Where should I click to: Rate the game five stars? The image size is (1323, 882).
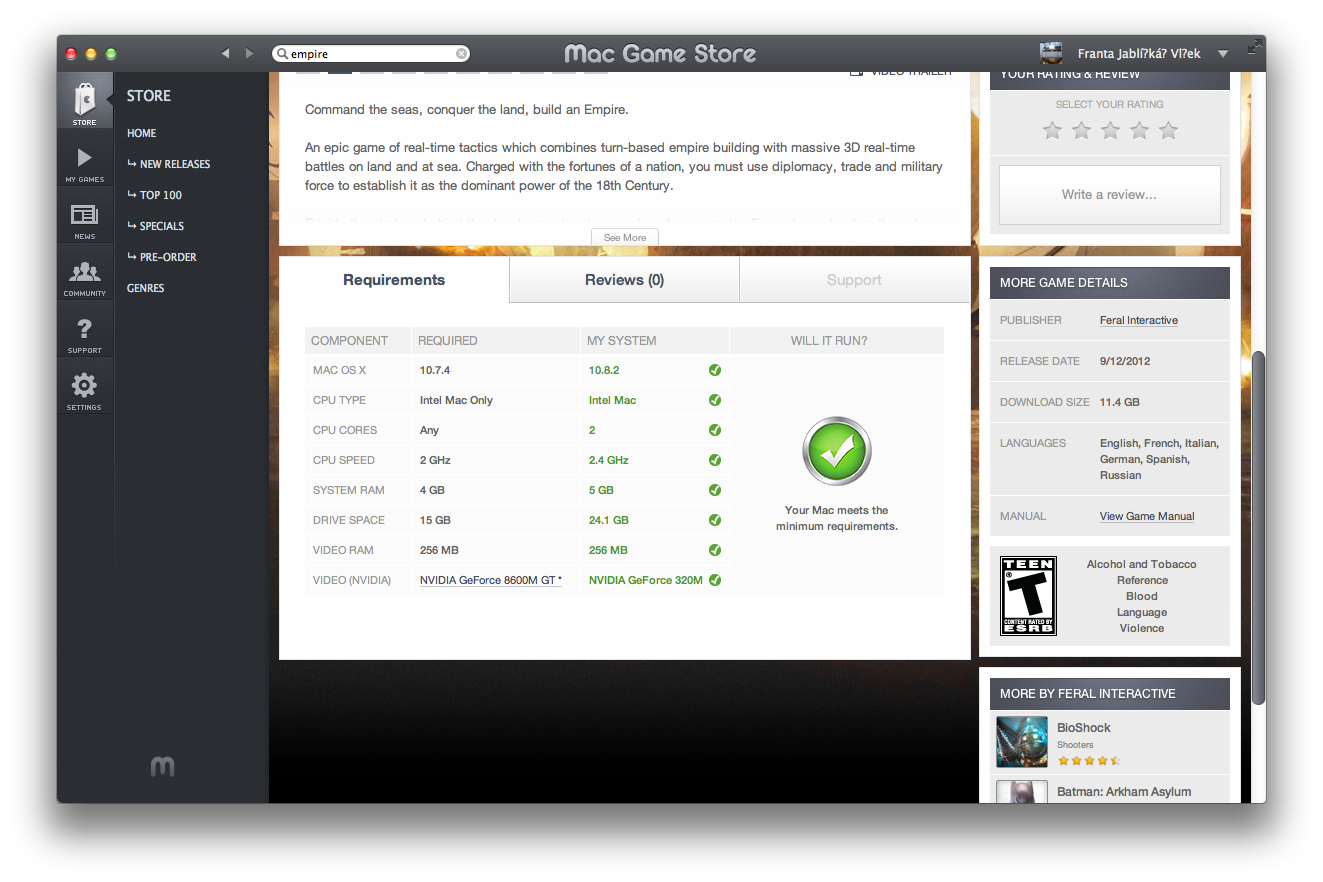click(1168, 130)
